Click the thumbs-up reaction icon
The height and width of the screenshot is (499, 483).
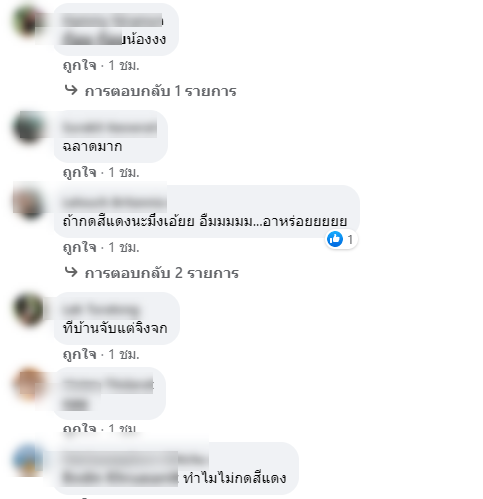pos(335,239)
